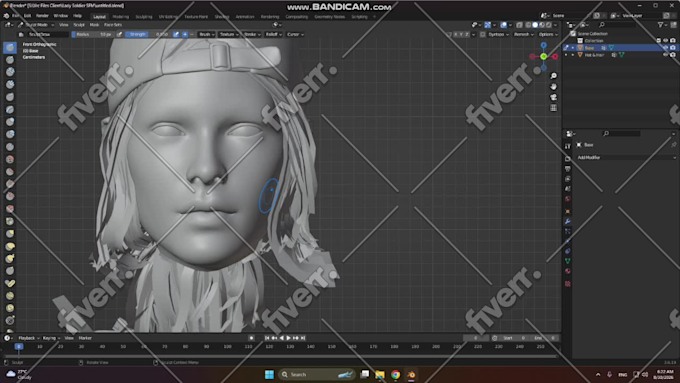Toggle render camera icon for Base
This screenshot has height=383, width=680.
(x=673, y=48)
